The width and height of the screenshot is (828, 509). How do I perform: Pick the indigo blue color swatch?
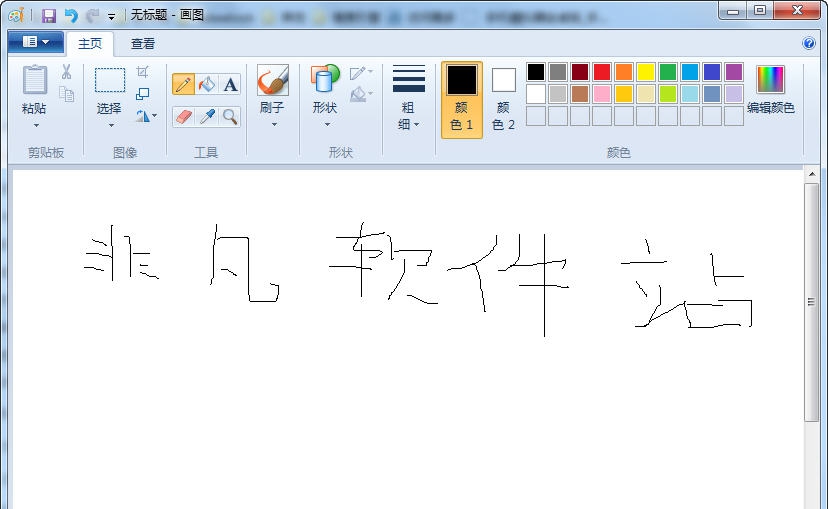(712, 72)
